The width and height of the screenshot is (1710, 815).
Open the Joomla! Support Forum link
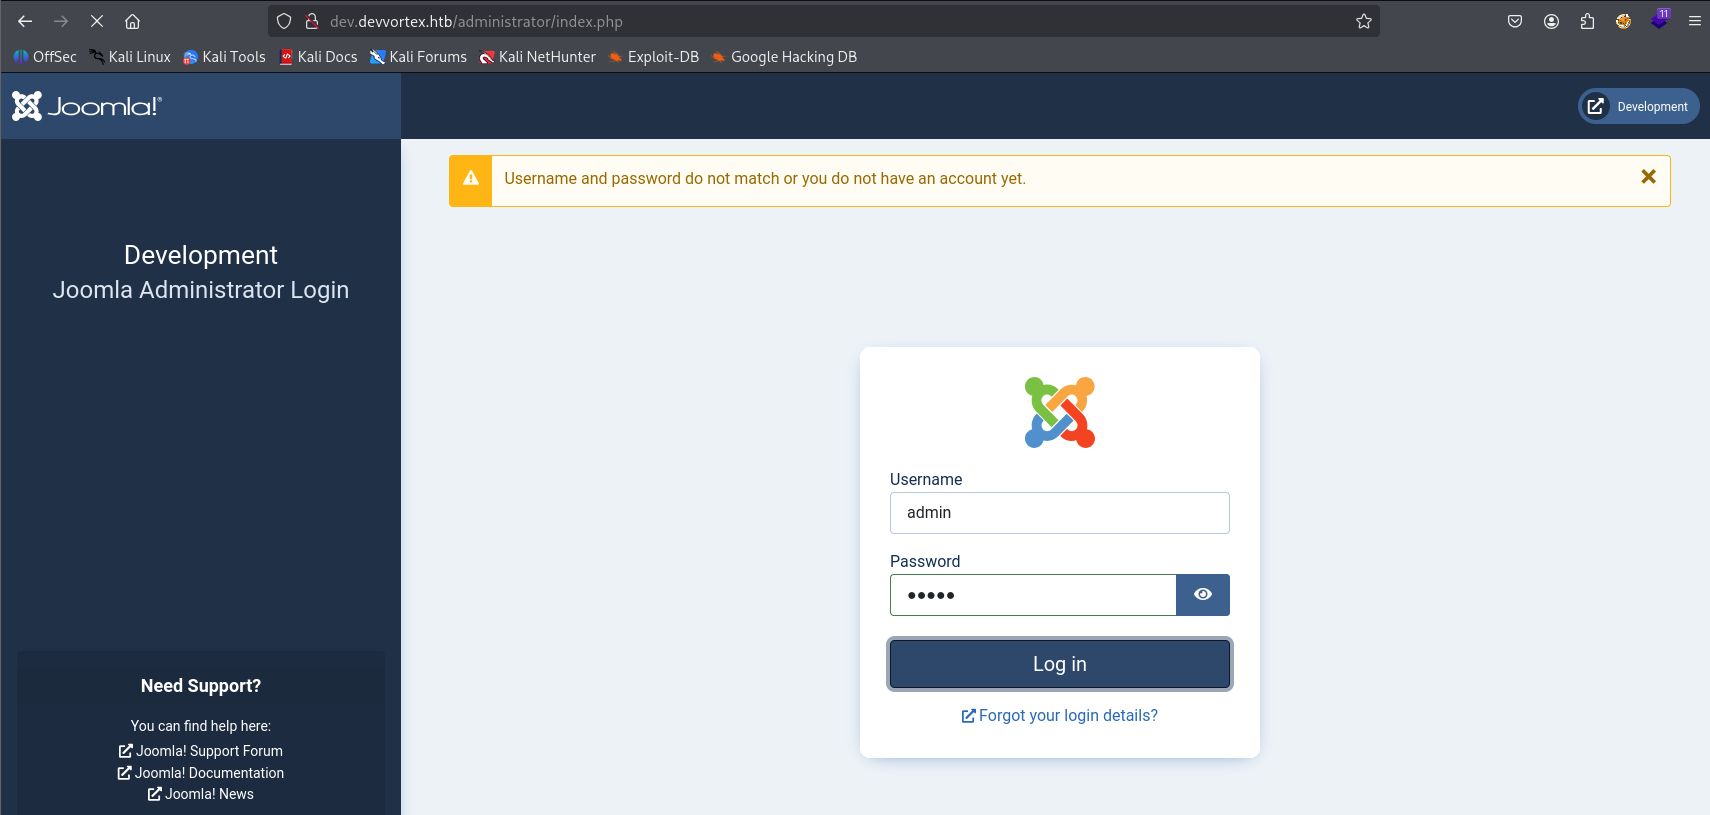(x=201, y=751)
